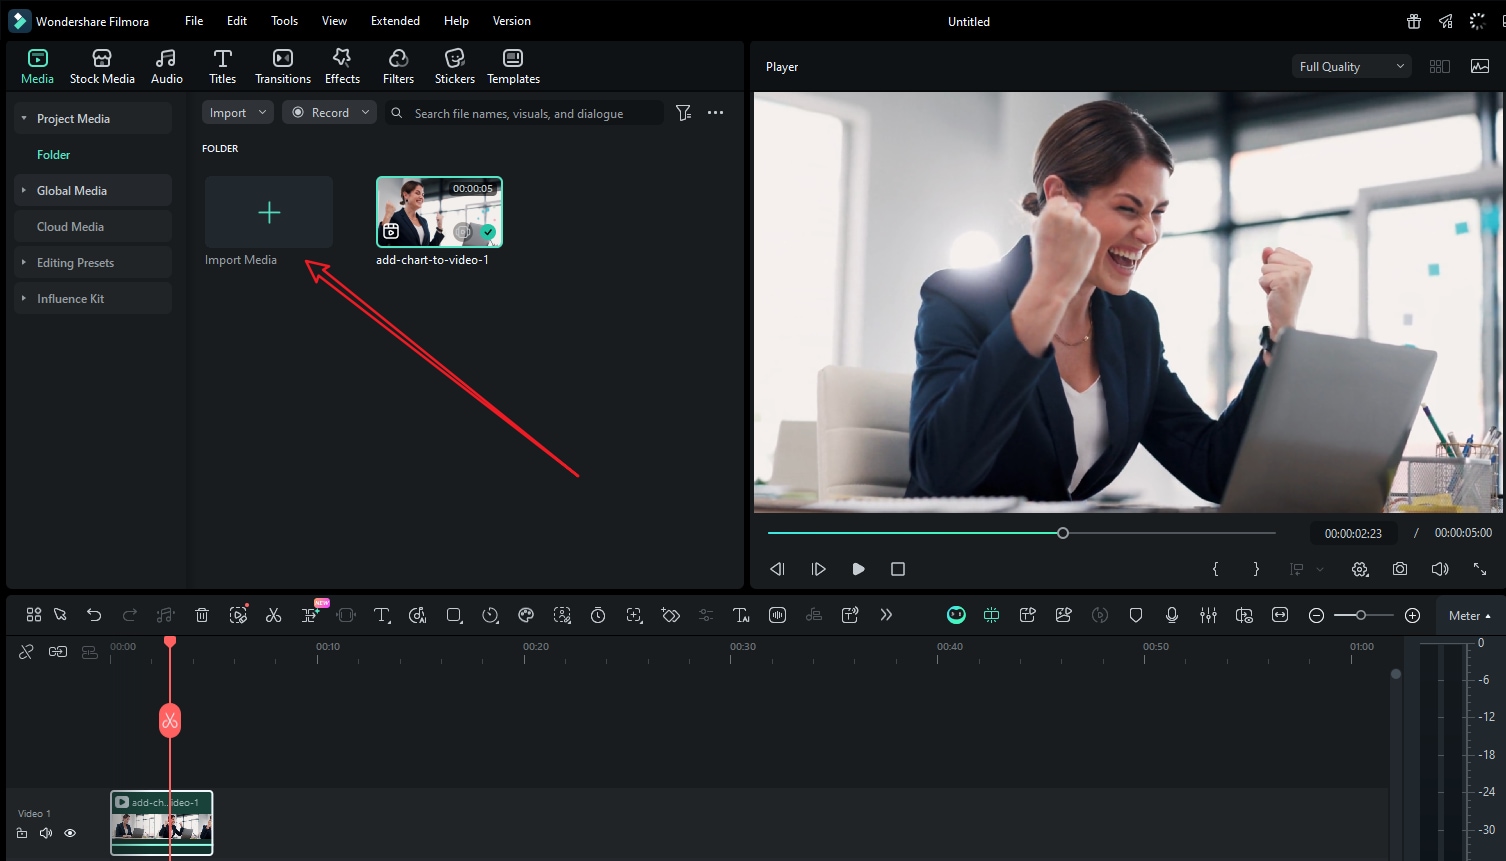Toggle Video 1 track visibility eye
The width and height of the screenshot is (1506, 861).
[x=70, y=833]
